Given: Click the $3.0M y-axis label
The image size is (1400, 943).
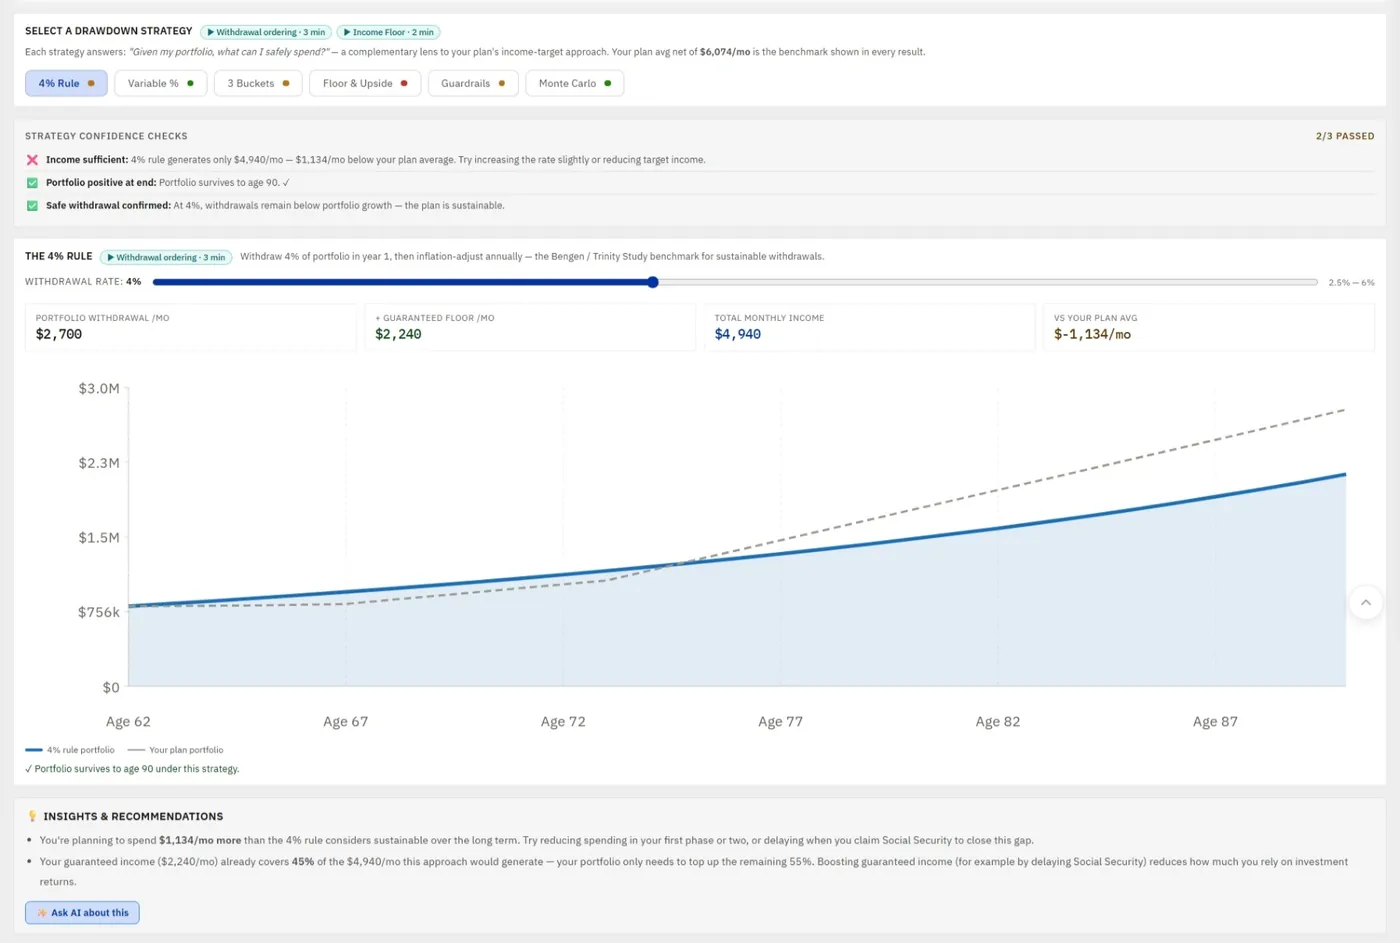Looking at the screenshot, I should (x=99, y=388).
